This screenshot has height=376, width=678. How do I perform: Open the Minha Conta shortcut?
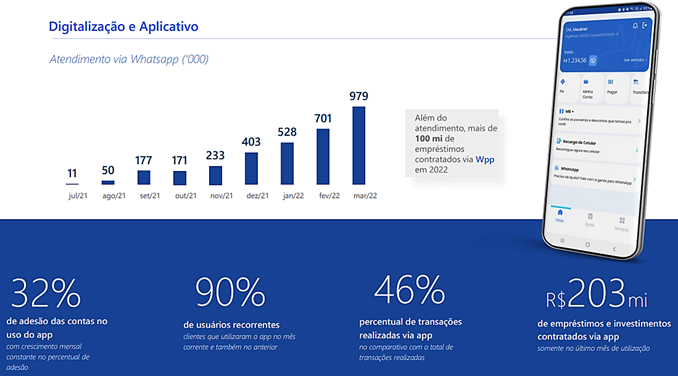(586, 82)
